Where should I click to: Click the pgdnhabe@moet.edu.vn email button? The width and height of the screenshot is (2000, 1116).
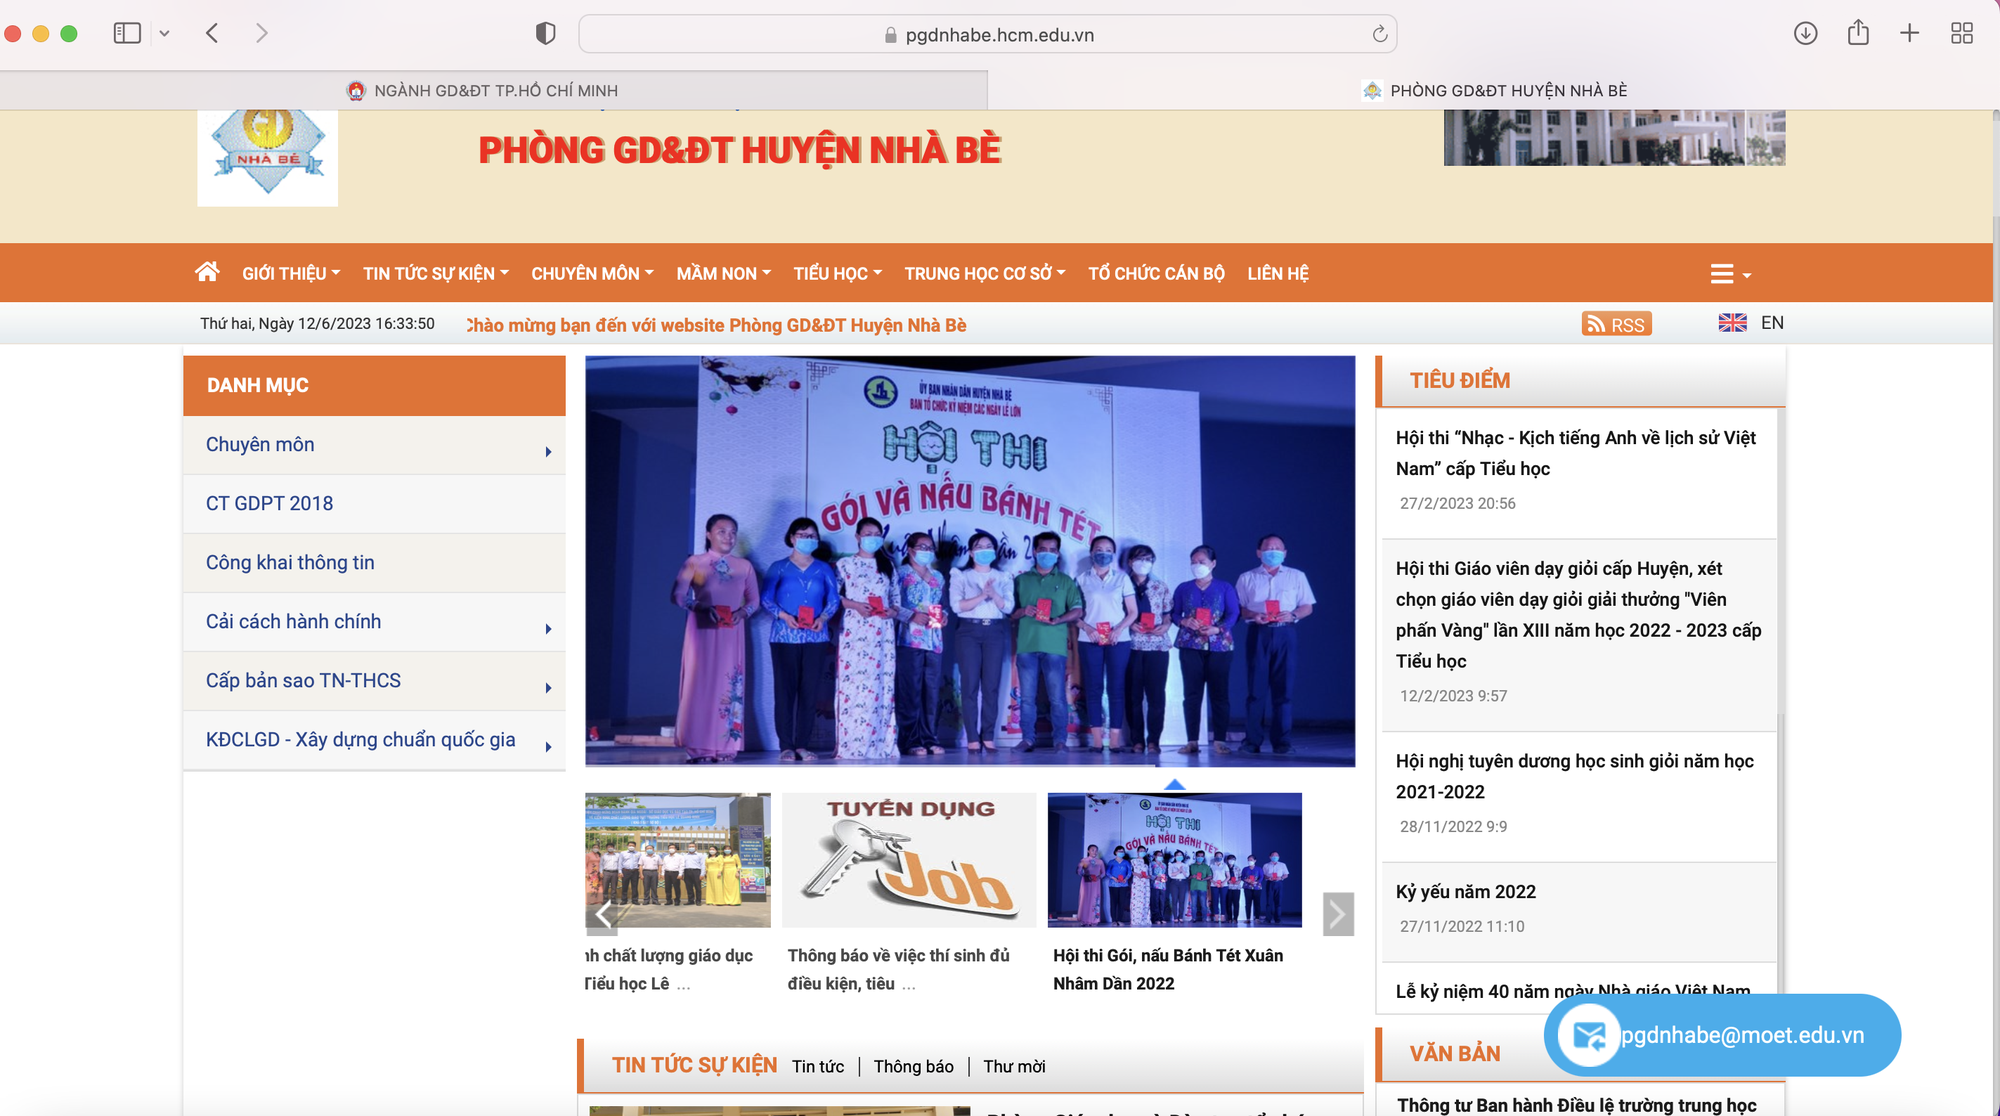coord(1722,1035)
